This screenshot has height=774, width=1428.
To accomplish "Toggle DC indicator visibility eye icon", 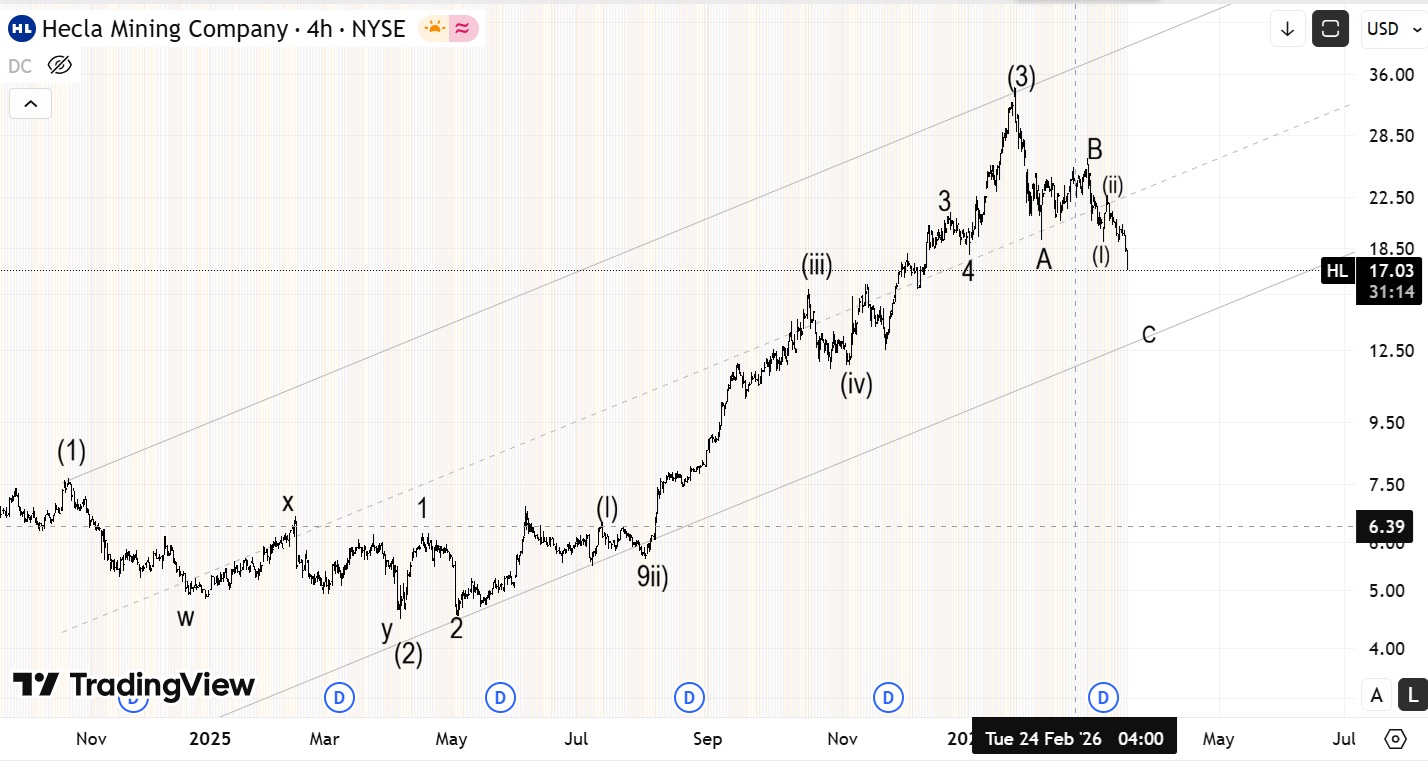I will click(60, 66).
